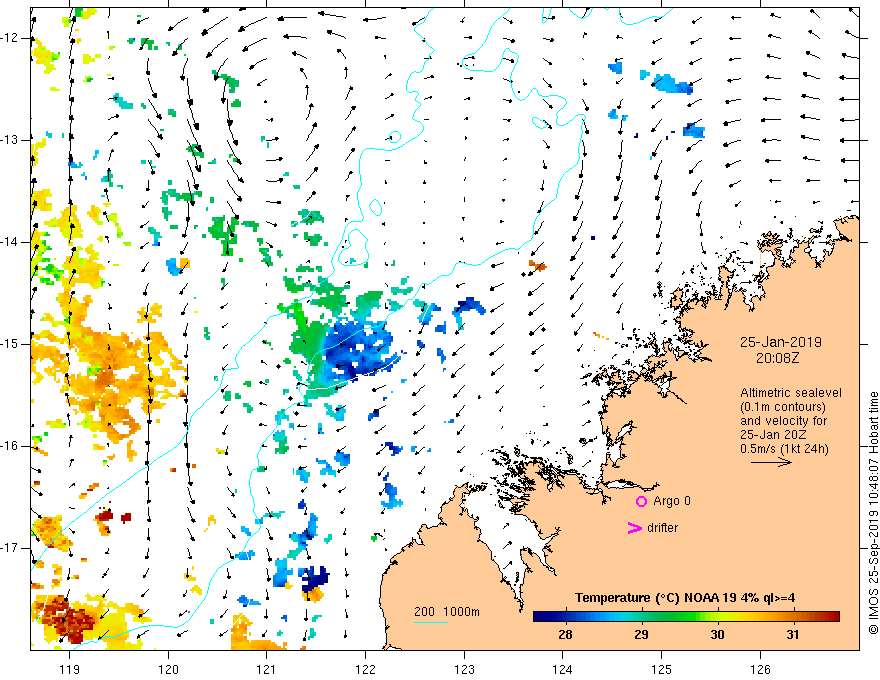Screen dimensions: 880x680
Task: Click latitude label -17 on left axis
Action: 10,548
